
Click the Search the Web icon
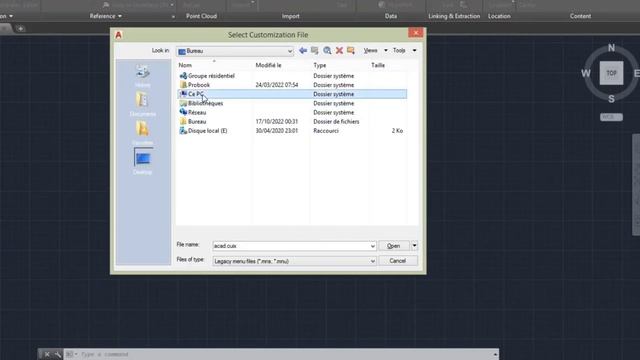click(327, 50)
